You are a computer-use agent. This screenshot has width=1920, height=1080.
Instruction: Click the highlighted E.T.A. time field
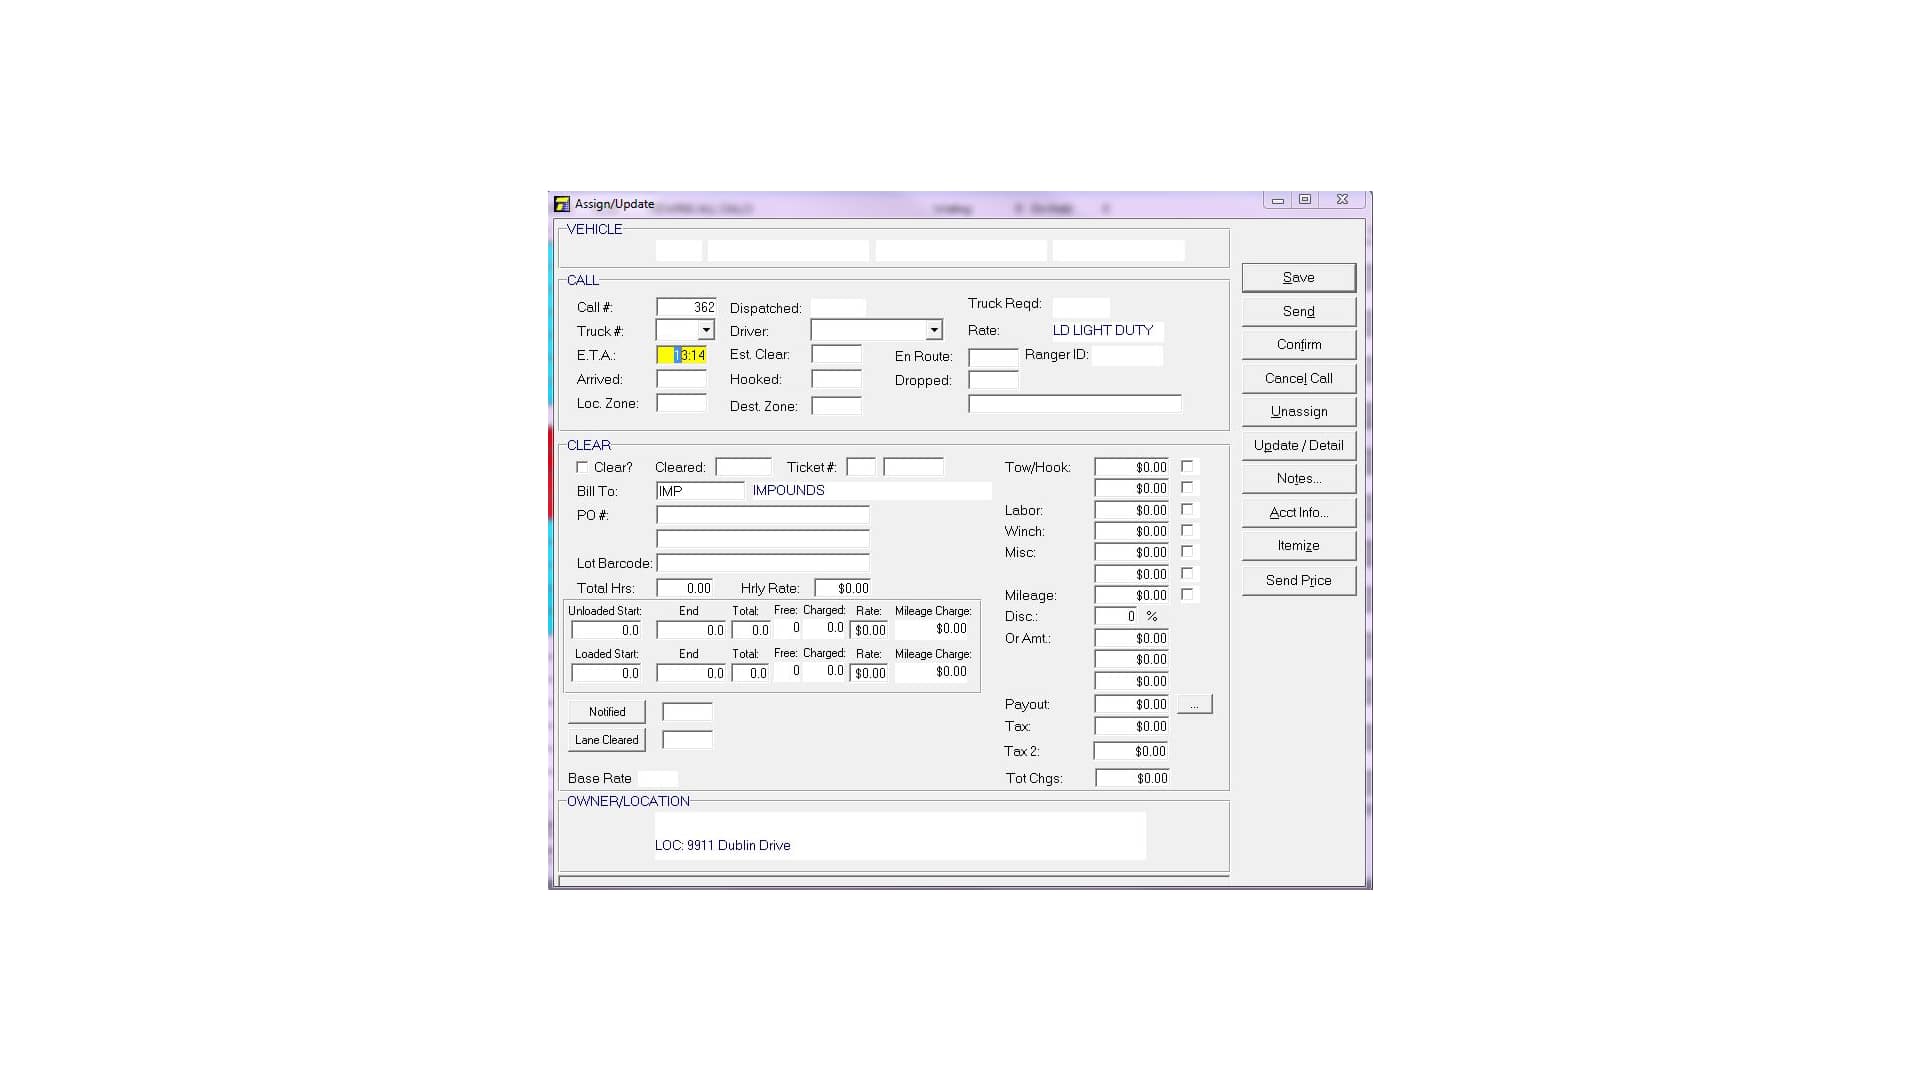pyautogui.click(x=682, y=355)
